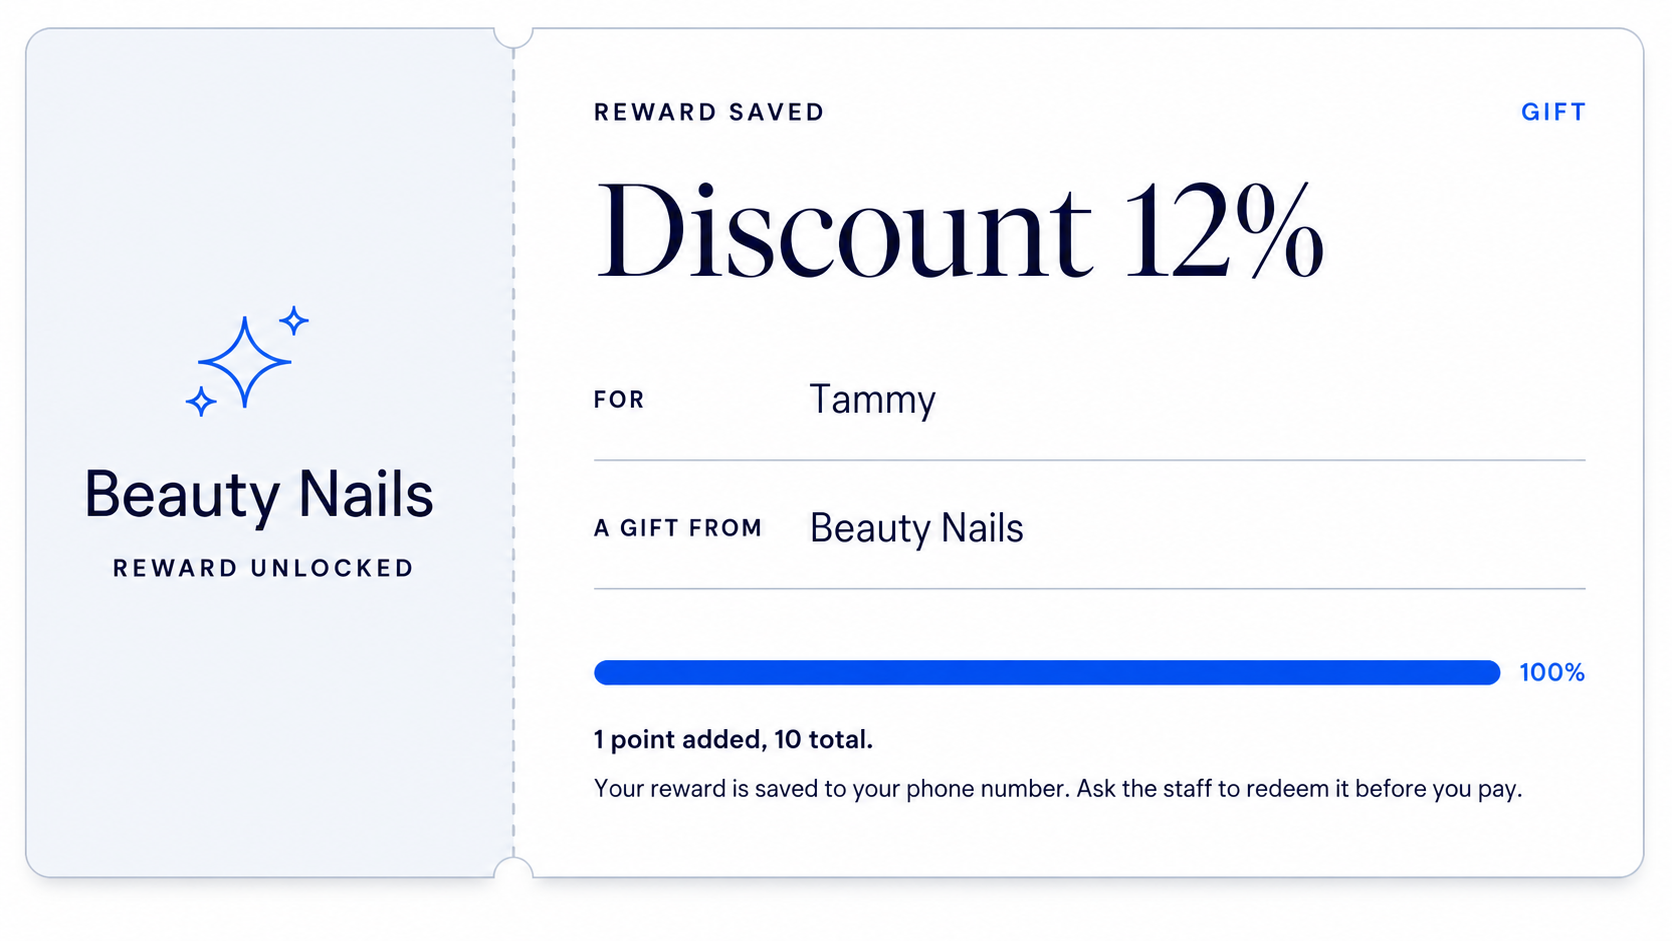
Task: Click the Beauty Nails stub title
Action: pos(259,495)
